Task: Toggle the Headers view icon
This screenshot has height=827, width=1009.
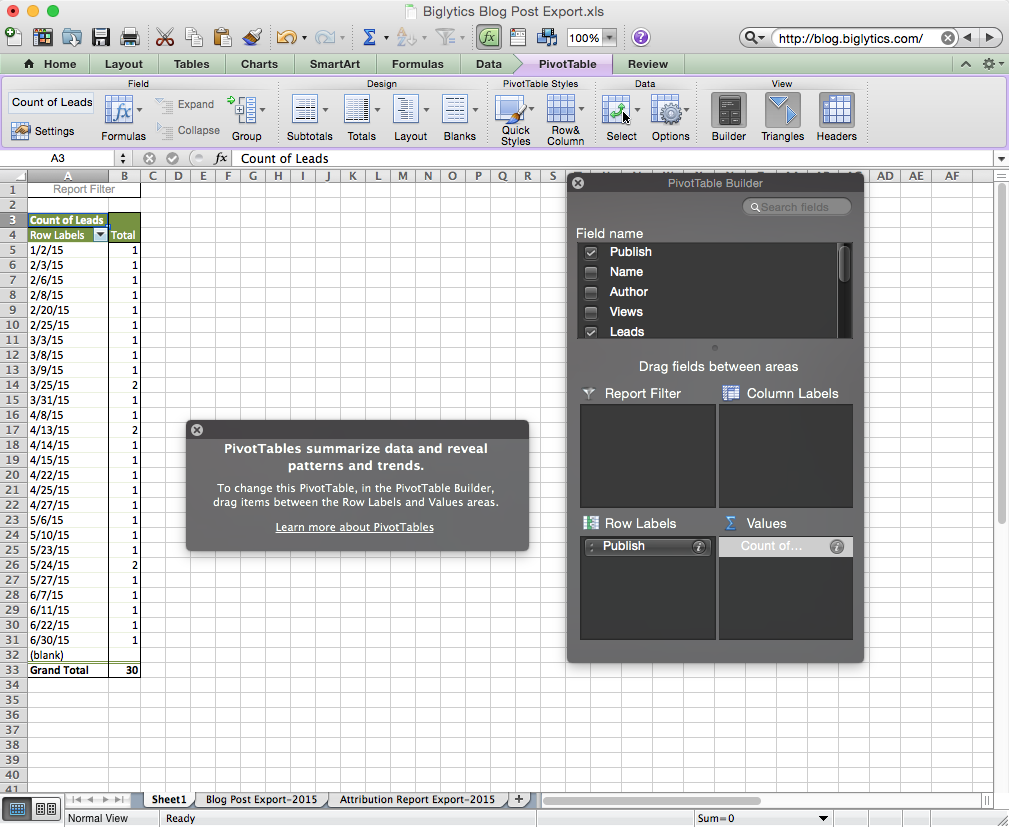Action: point(836,110)
